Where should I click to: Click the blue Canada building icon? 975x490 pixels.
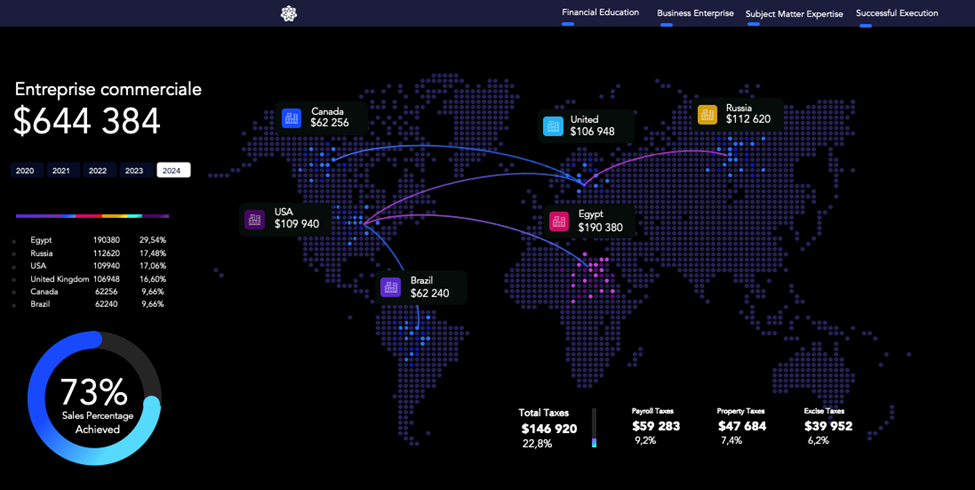pos(291,118)
